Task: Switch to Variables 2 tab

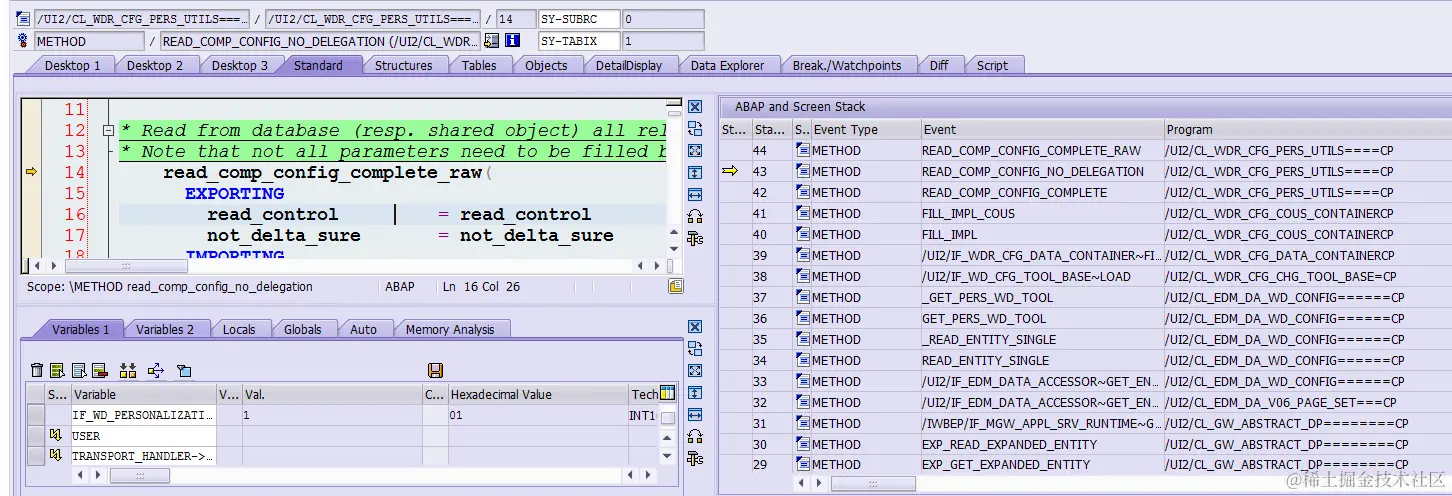Action: coord(166,329)
